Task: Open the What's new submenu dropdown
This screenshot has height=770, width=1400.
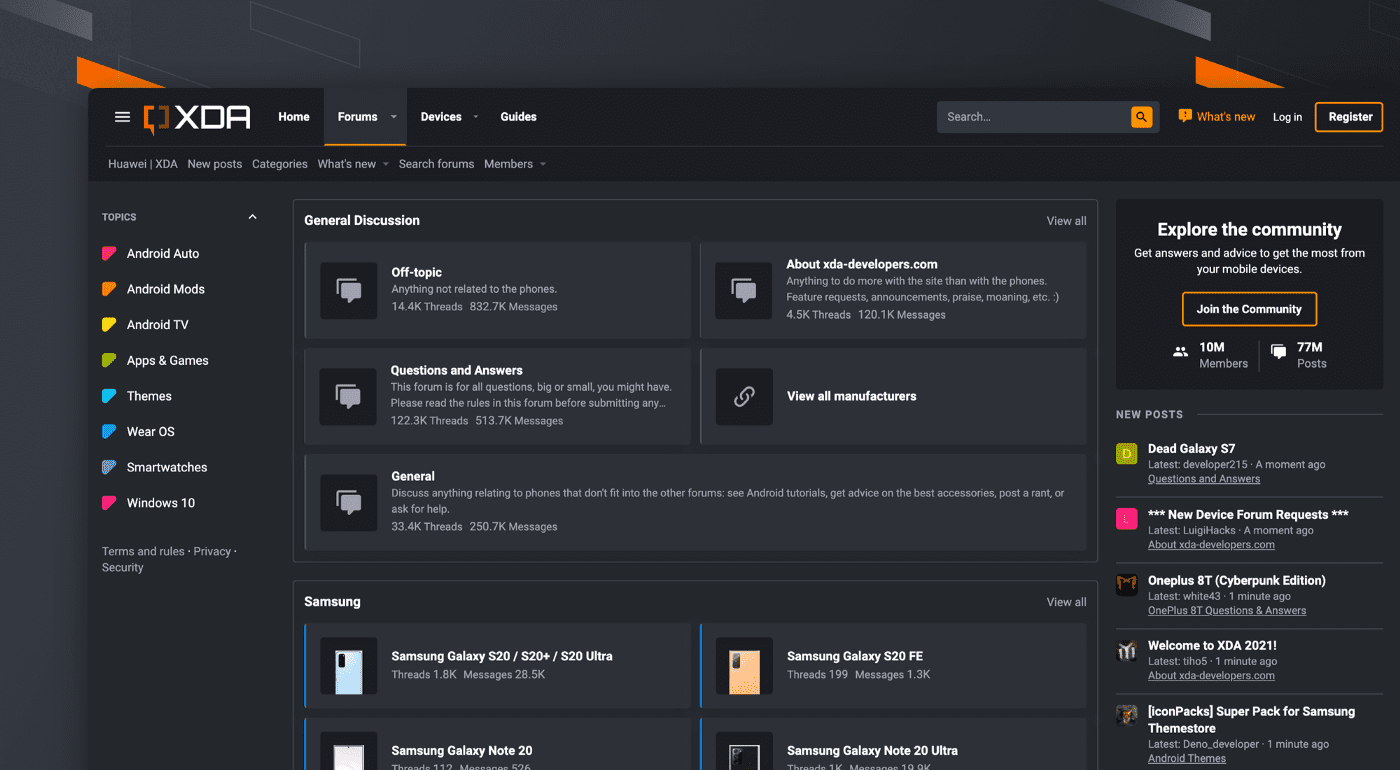Action: [385, 164]
